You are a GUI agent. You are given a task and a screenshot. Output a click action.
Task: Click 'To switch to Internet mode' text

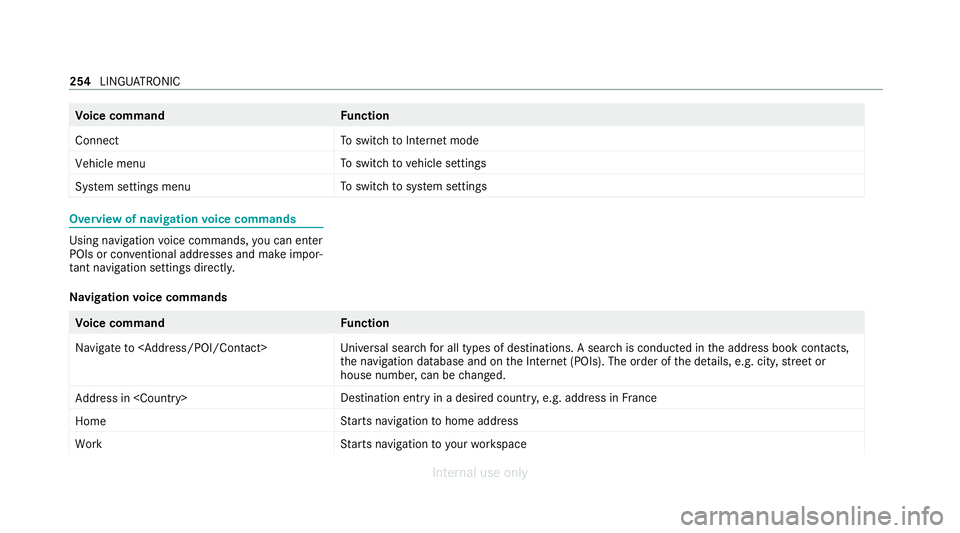point(410,141)
